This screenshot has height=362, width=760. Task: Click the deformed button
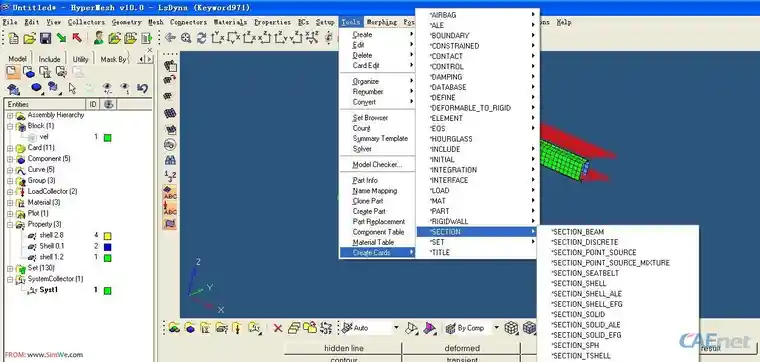tap(462, 348)
